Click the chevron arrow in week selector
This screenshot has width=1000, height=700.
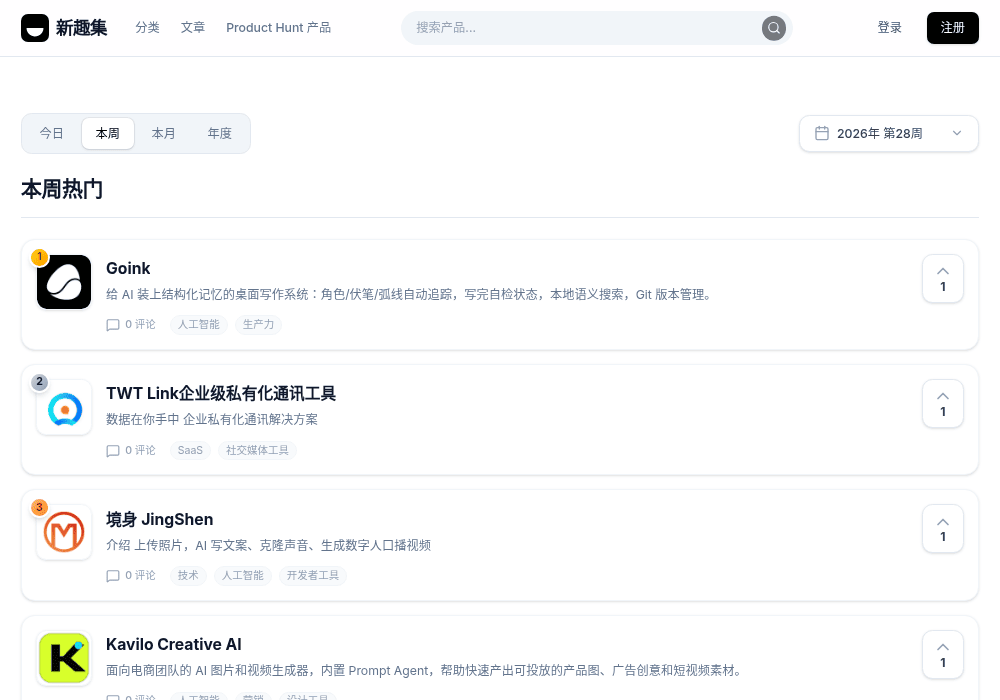[x=957, y=133]
